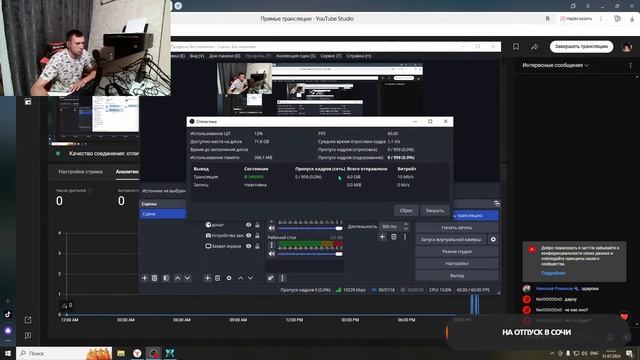Viewport: 640px width, 360px height.
Task: Click Сброс in Statistics dialog
Action: coord(406,211)
